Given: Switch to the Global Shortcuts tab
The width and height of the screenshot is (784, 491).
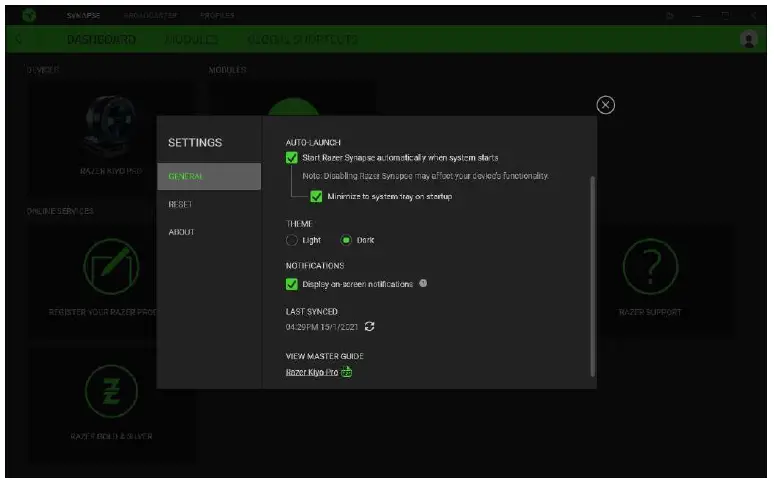Looking at the screenshot, I should coord(302,40).
